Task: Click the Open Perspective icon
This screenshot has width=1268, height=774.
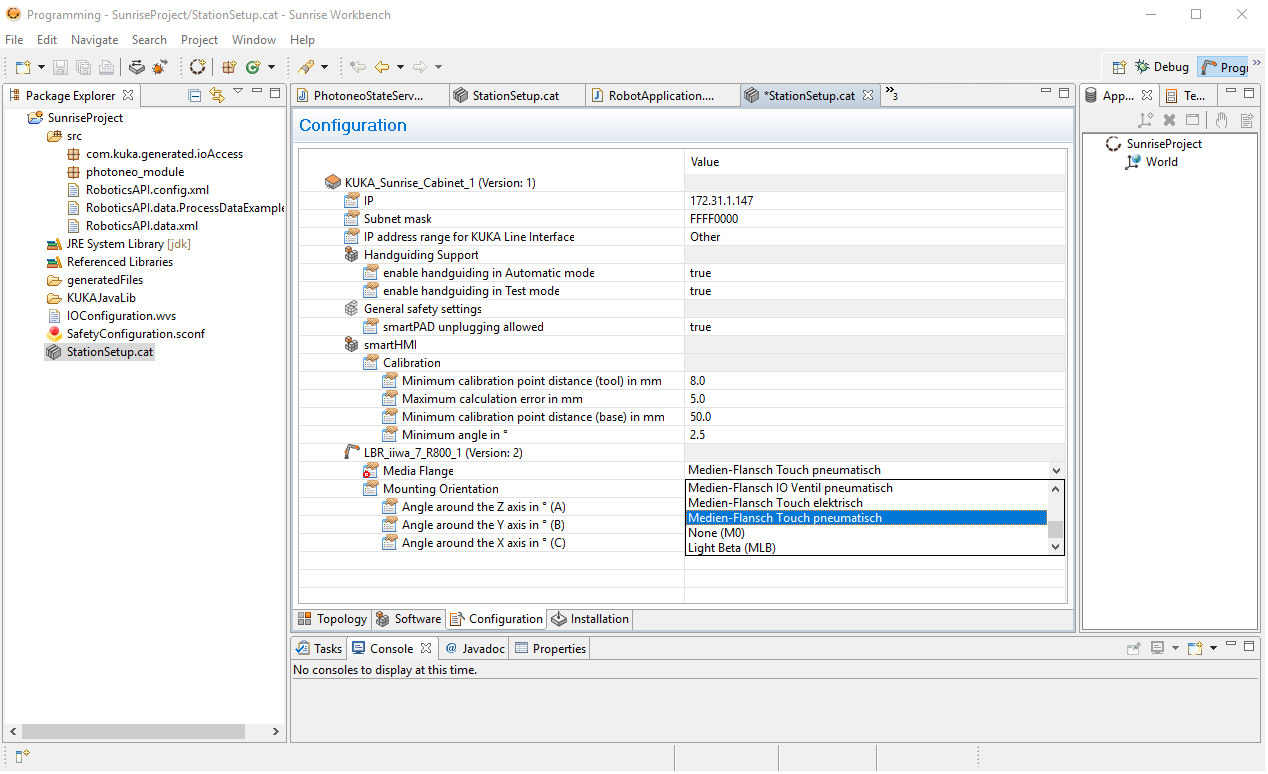Action: coord(1120,67)
